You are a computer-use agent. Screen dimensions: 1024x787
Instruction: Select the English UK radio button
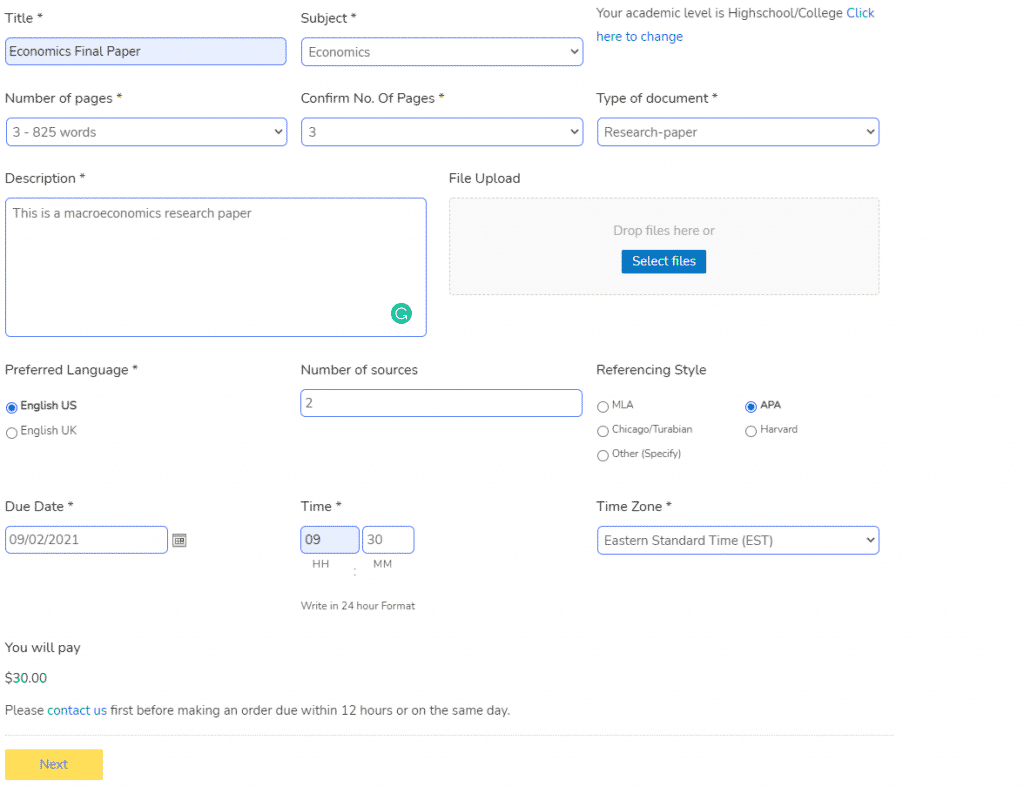tap(12, 432)
